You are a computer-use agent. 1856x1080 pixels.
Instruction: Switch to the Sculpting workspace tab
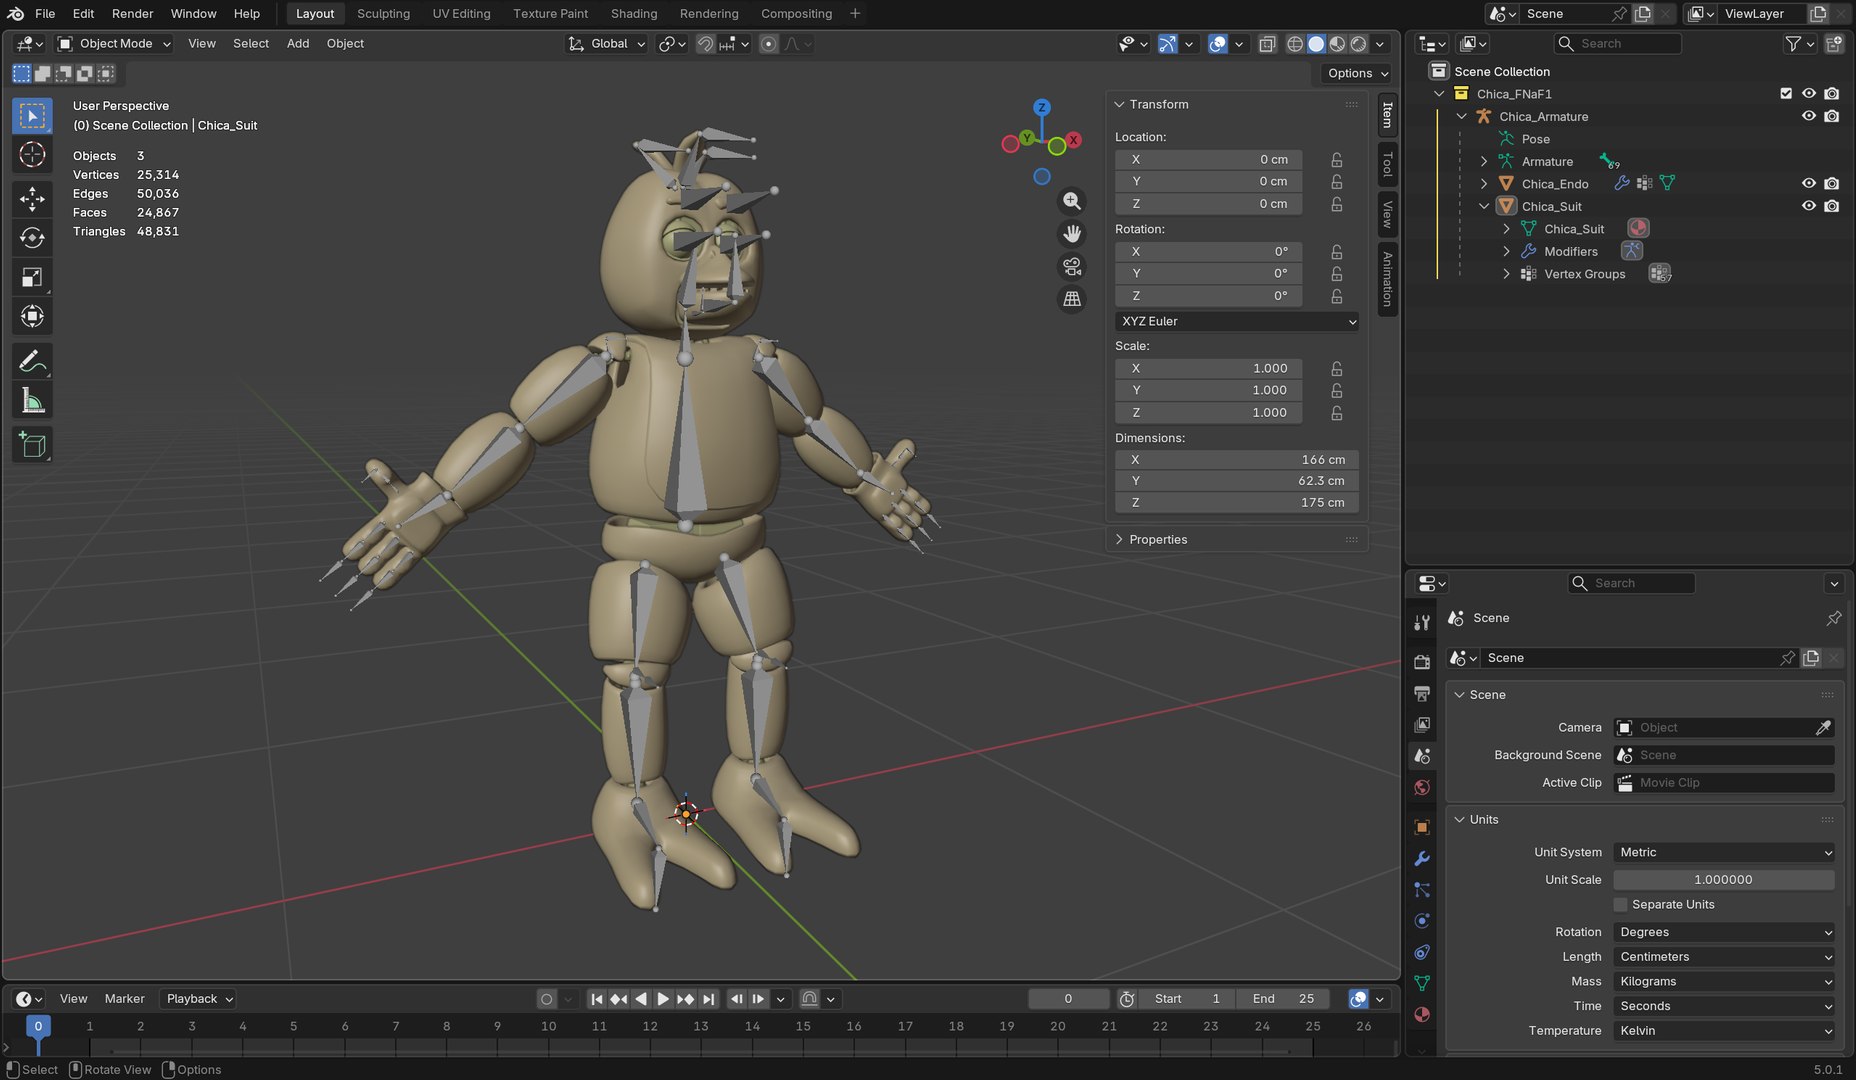[x=383, y=13]
